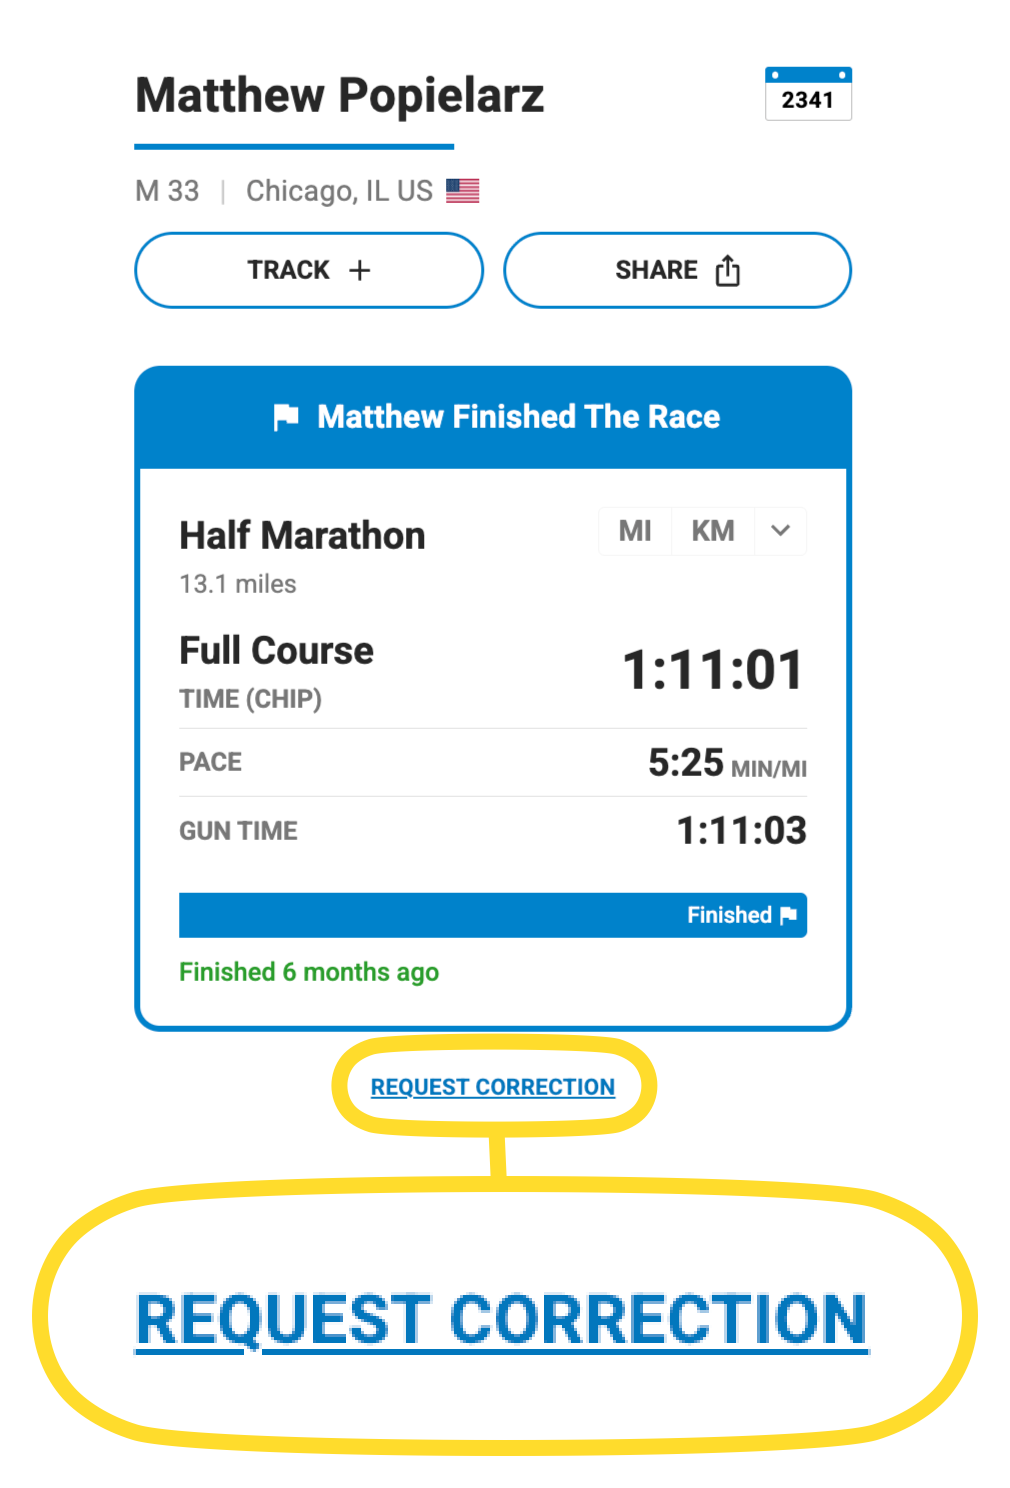Viewport: 1010px width, 1488px height.
Task: Click the Matthew Popielarz name heading
Action: tap(340, 96)
